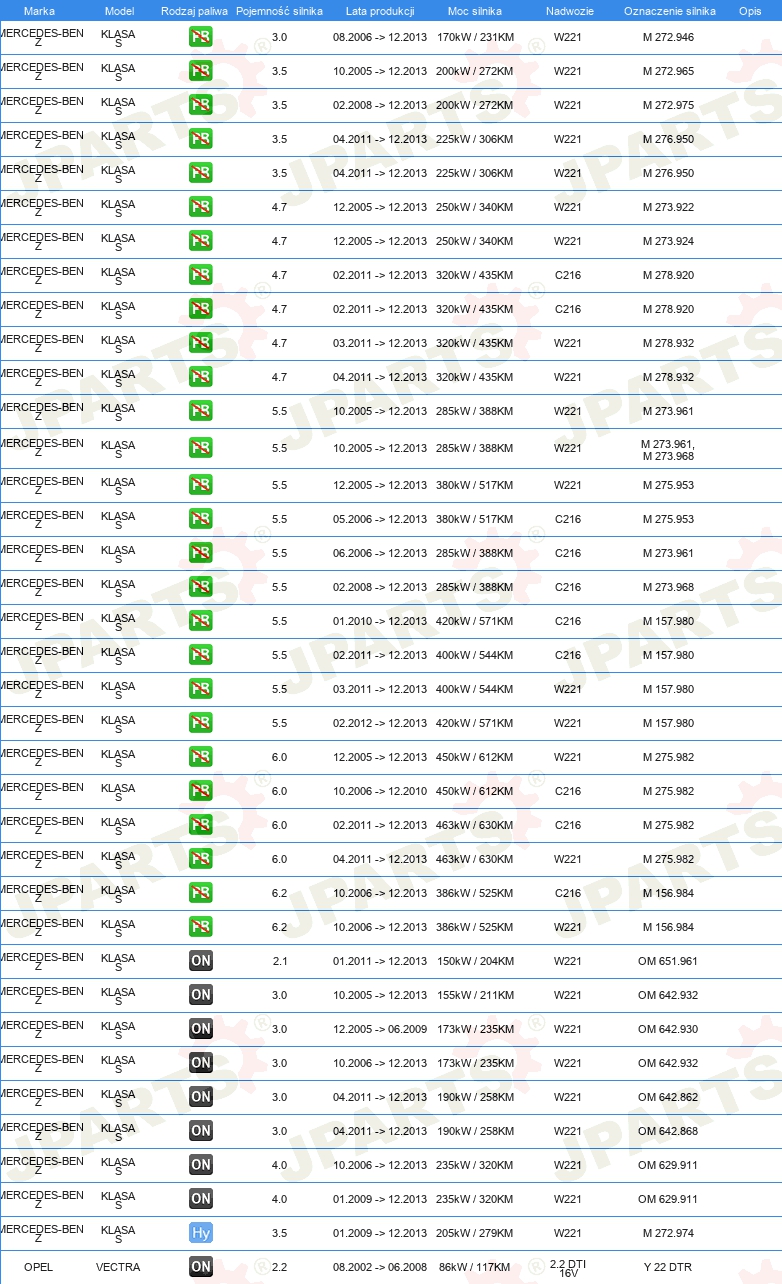
Task: Select engine code 'M 273.922'
Action: (x=668, y=207)
